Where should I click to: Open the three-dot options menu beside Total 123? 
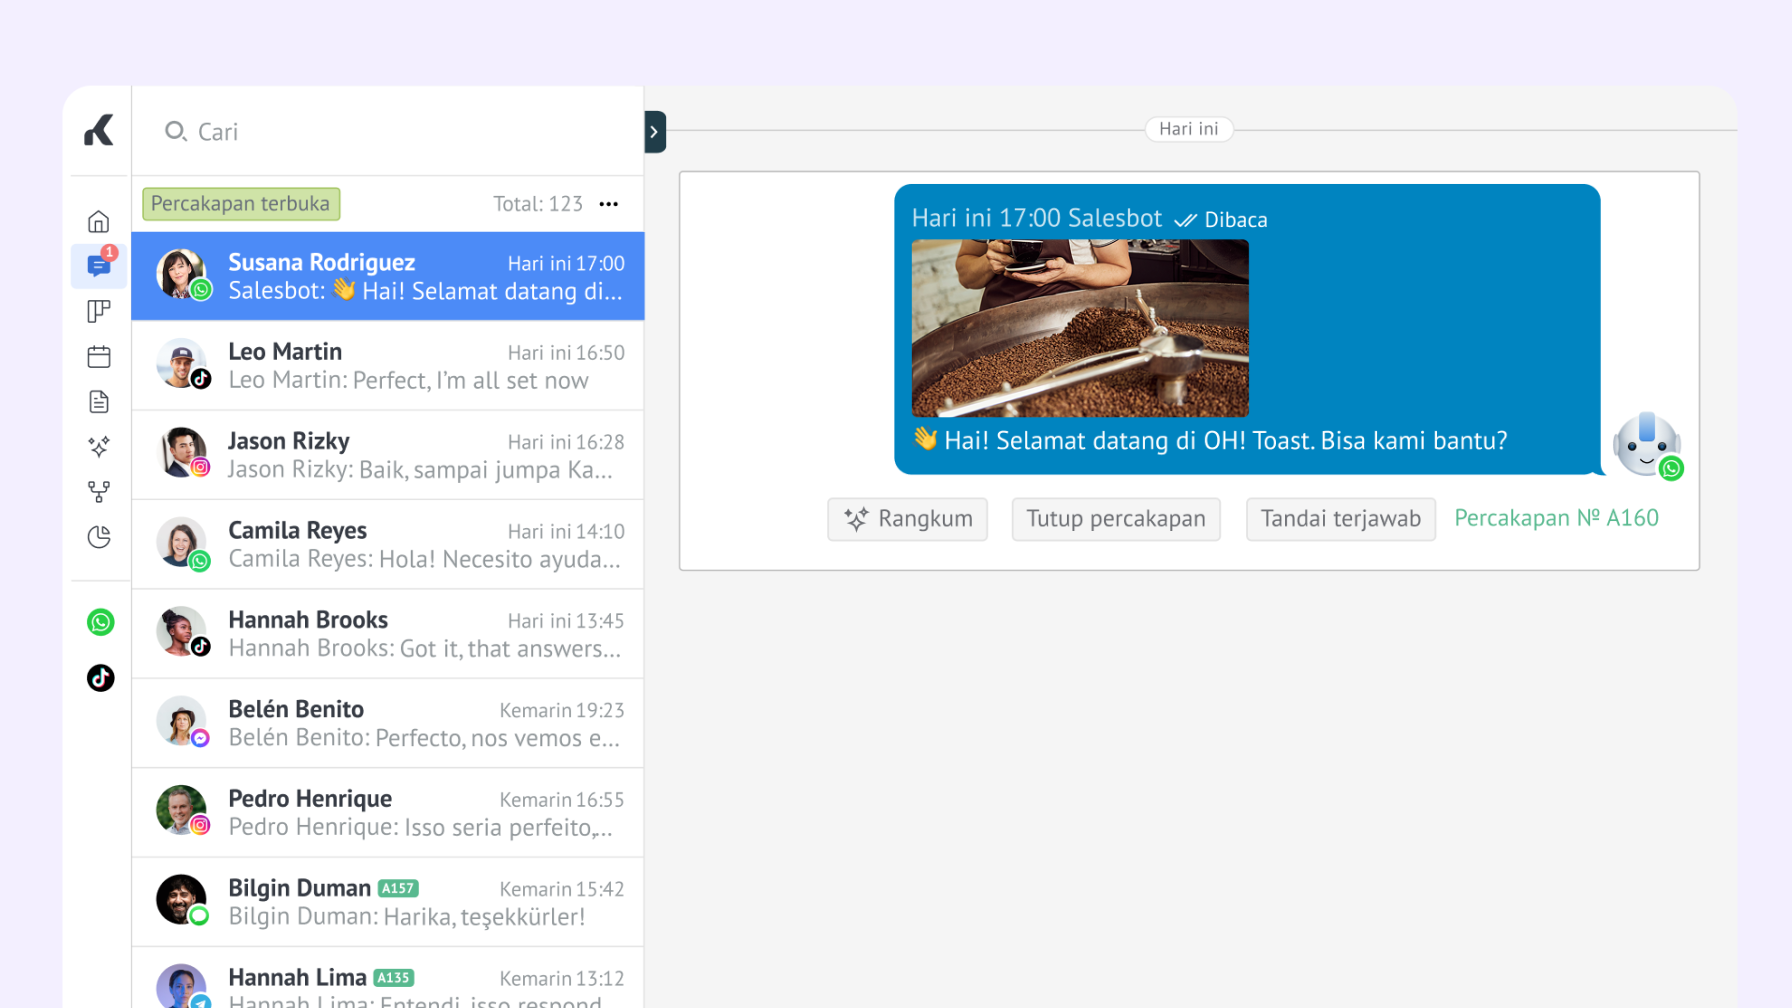609,203
